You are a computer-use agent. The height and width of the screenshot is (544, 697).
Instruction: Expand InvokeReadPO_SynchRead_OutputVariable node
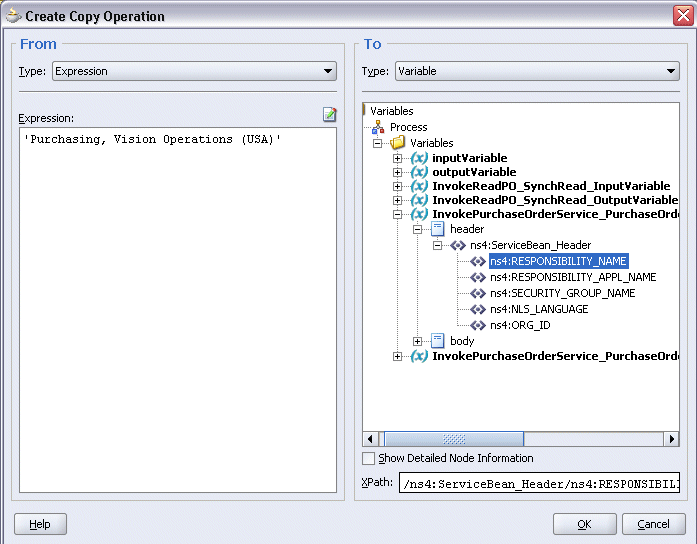[x=397, y=200]
